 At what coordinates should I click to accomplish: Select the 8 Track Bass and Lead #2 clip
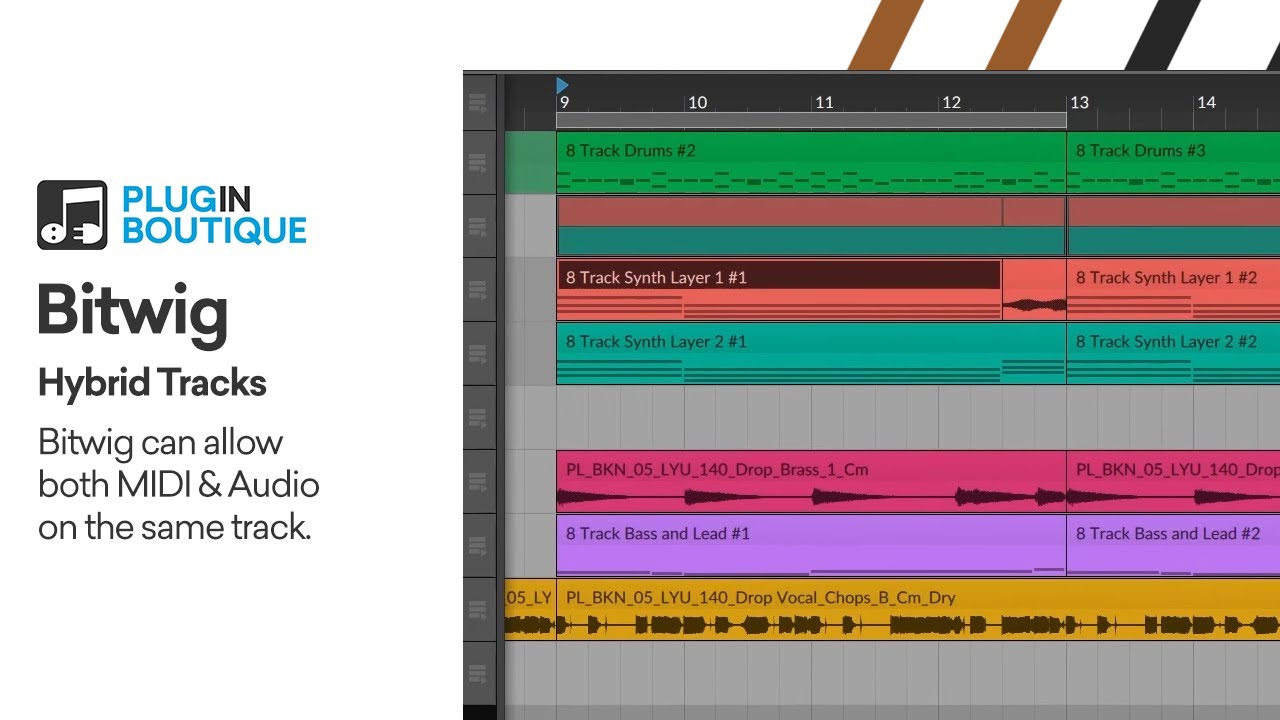point(1173,546)
